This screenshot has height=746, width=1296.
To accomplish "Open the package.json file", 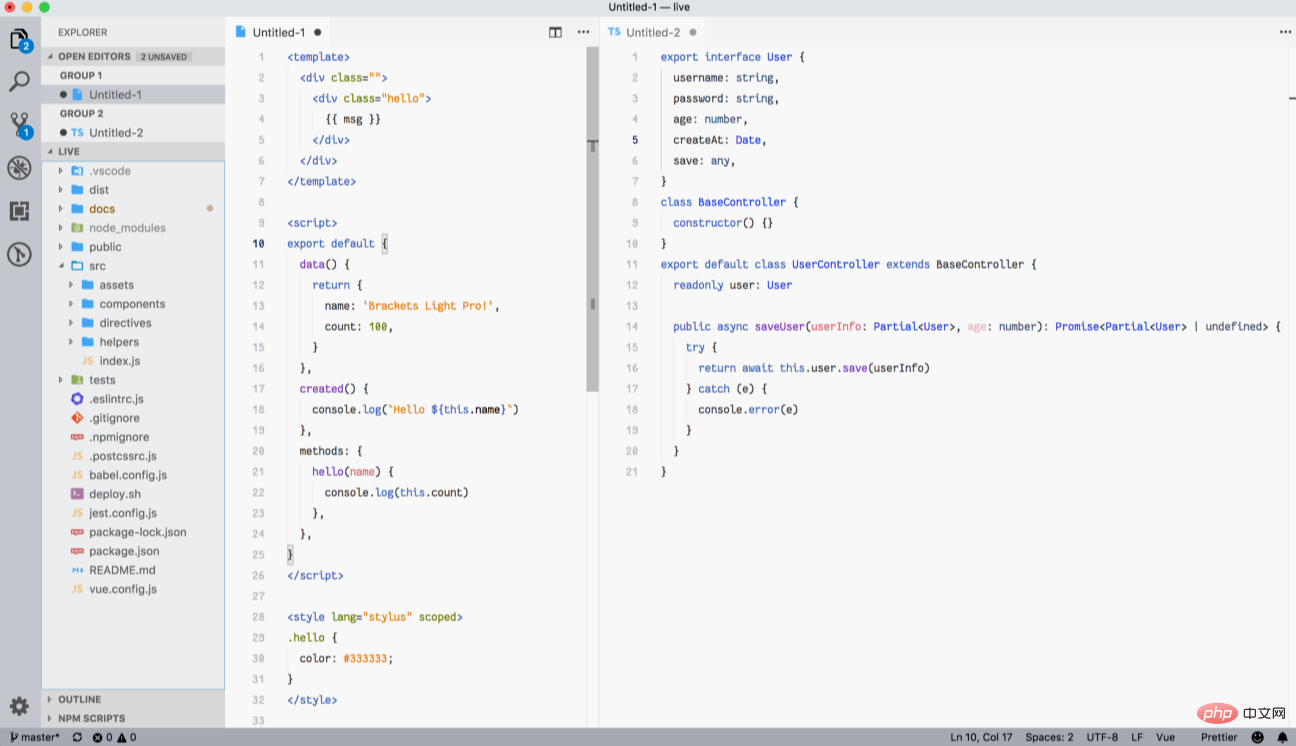I will 133,551.
